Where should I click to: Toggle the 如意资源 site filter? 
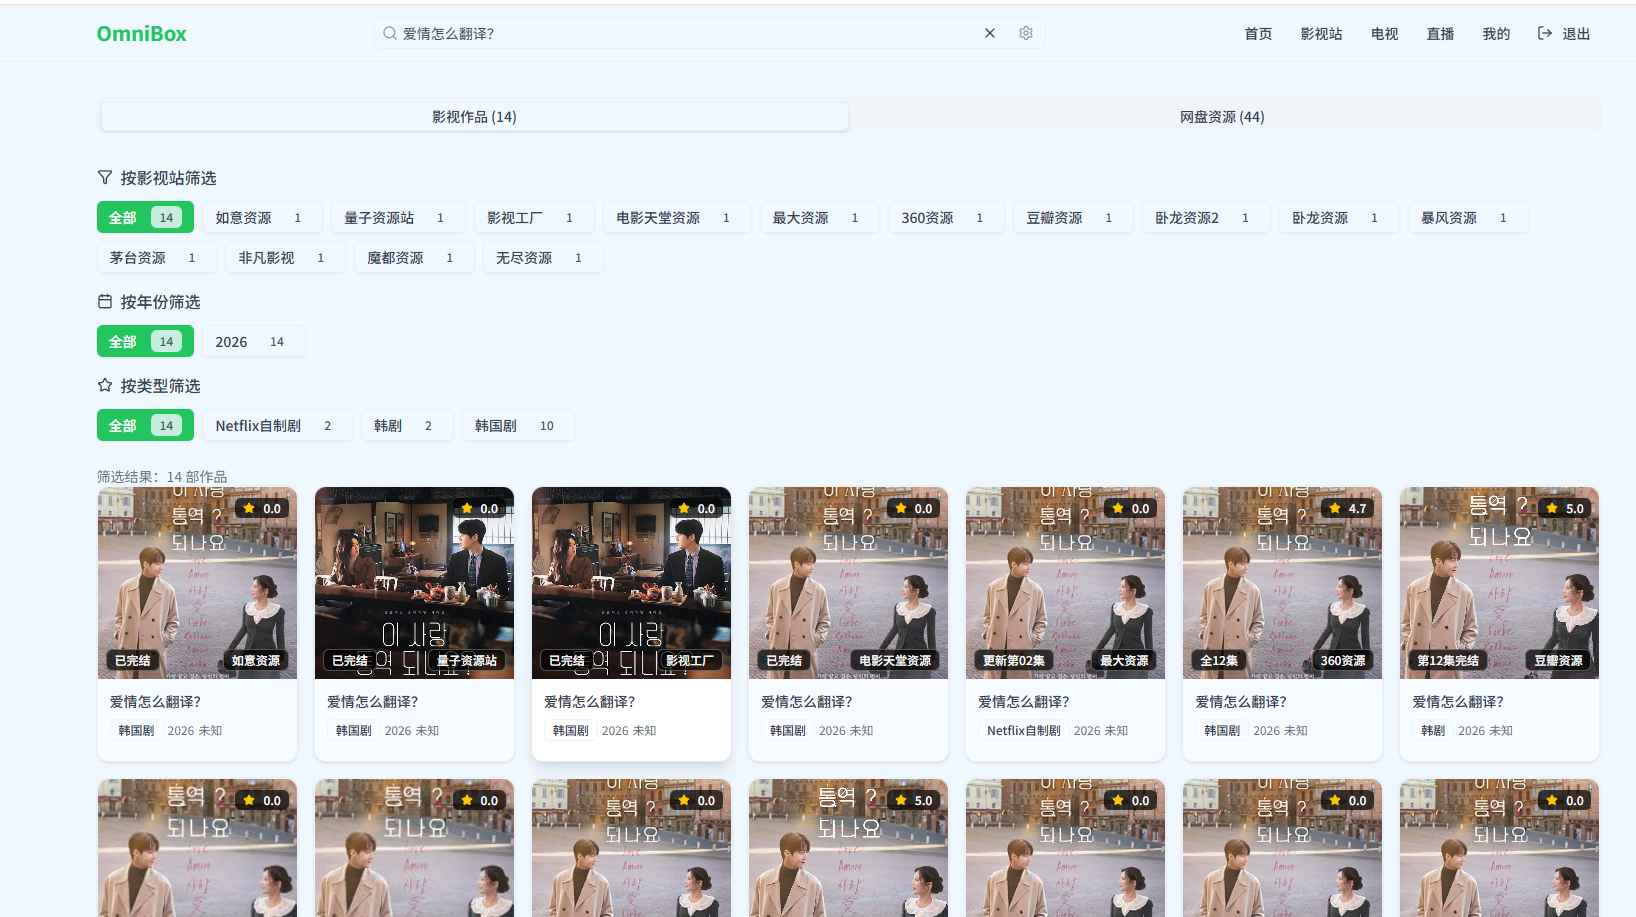[262, 217]
